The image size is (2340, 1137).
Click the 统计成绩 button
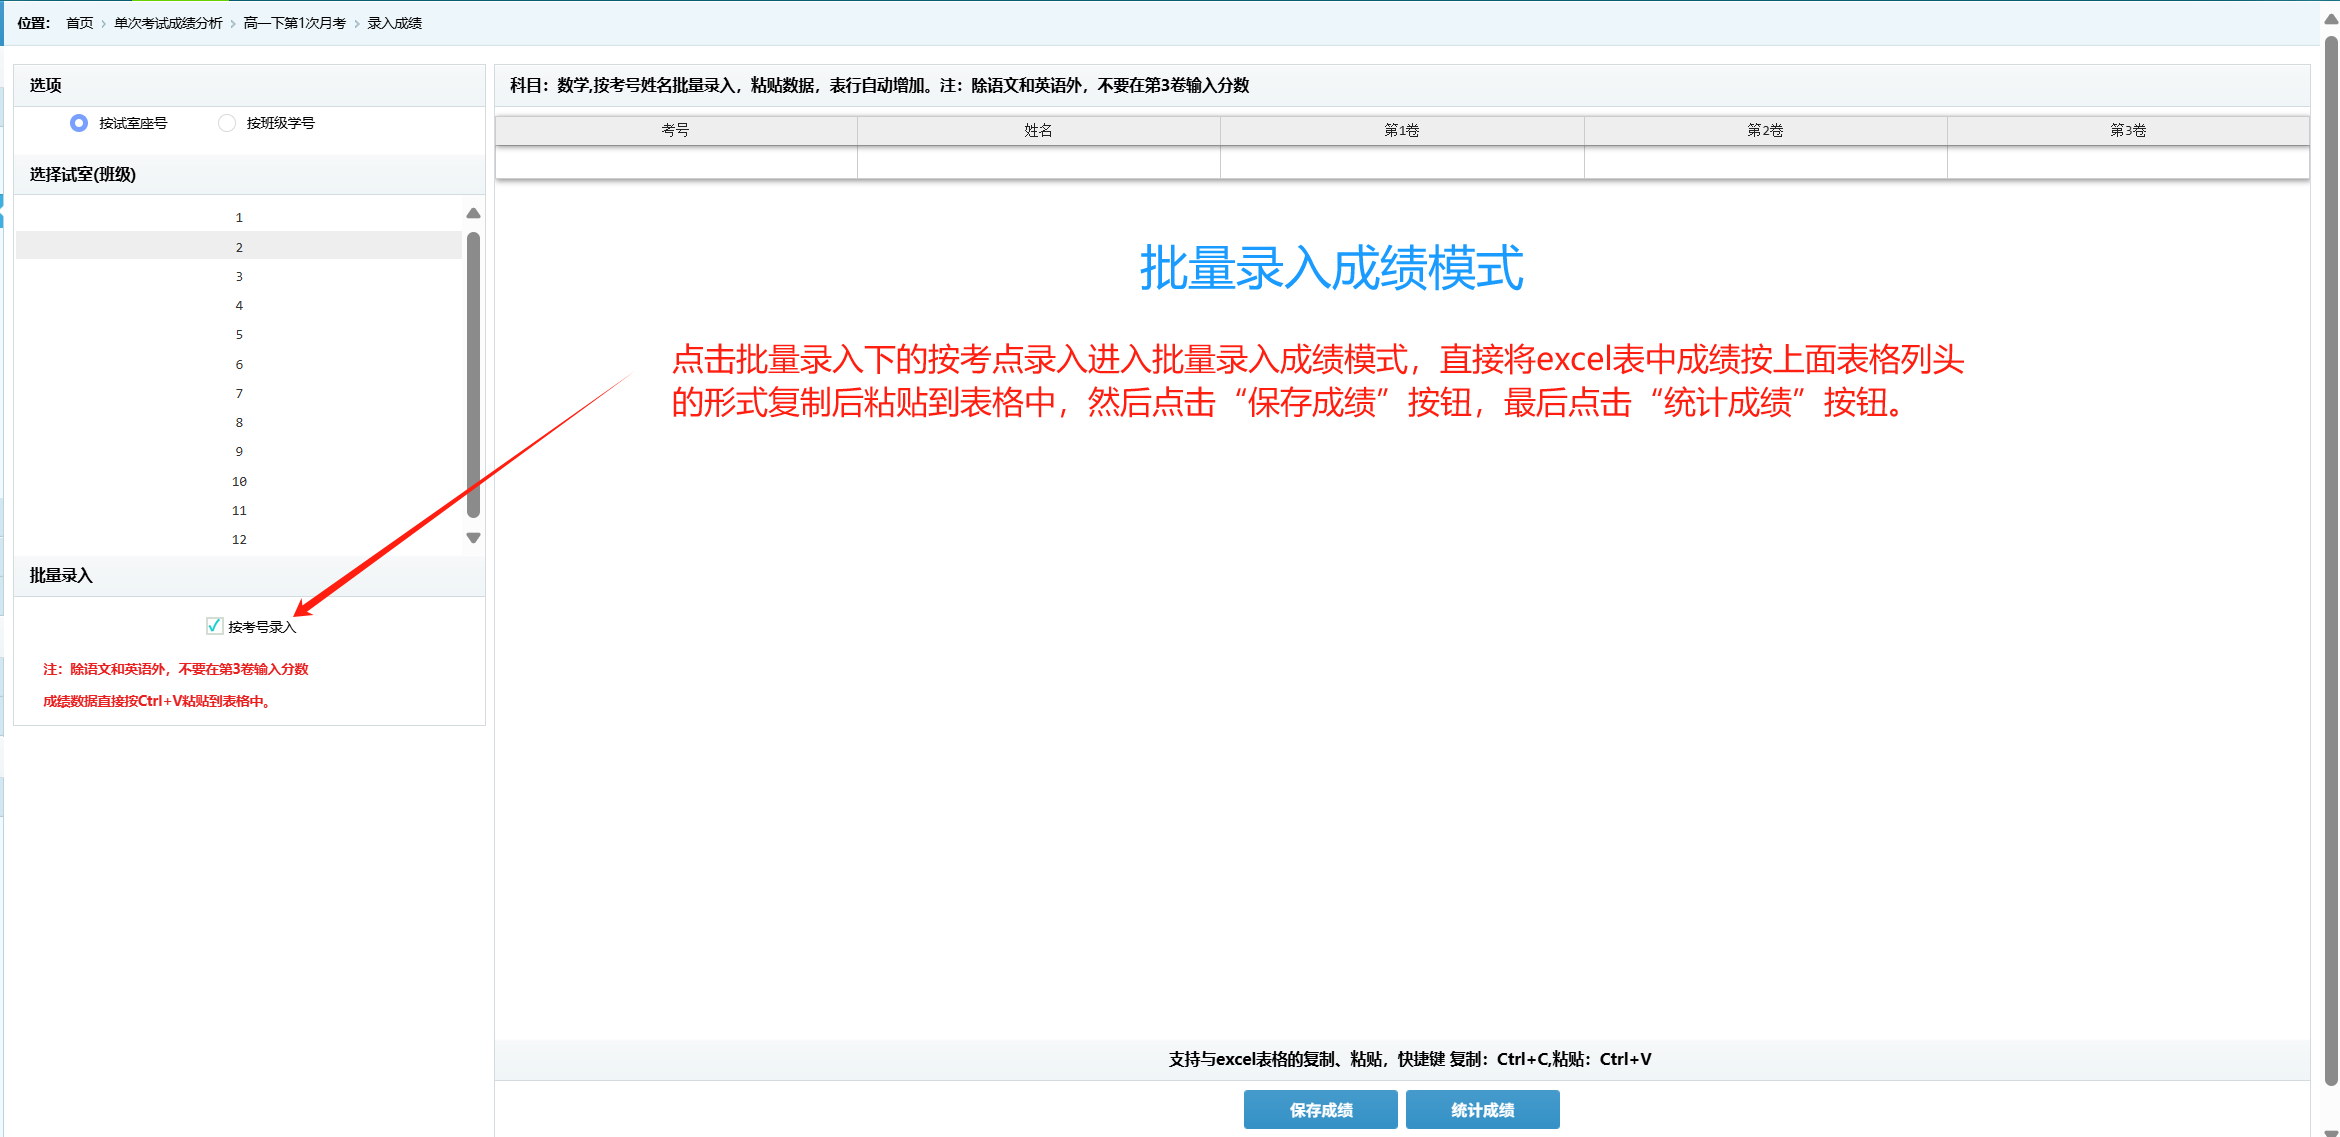tap(1482, 1109)
